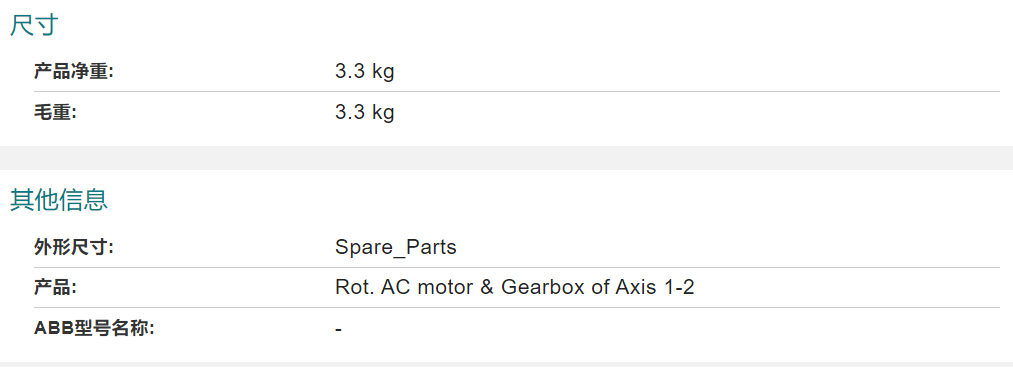This screenshot has height=367, width=1013.
Task: Click the separator line under the 外形尺寸 row
Action: tap(517, 267)
